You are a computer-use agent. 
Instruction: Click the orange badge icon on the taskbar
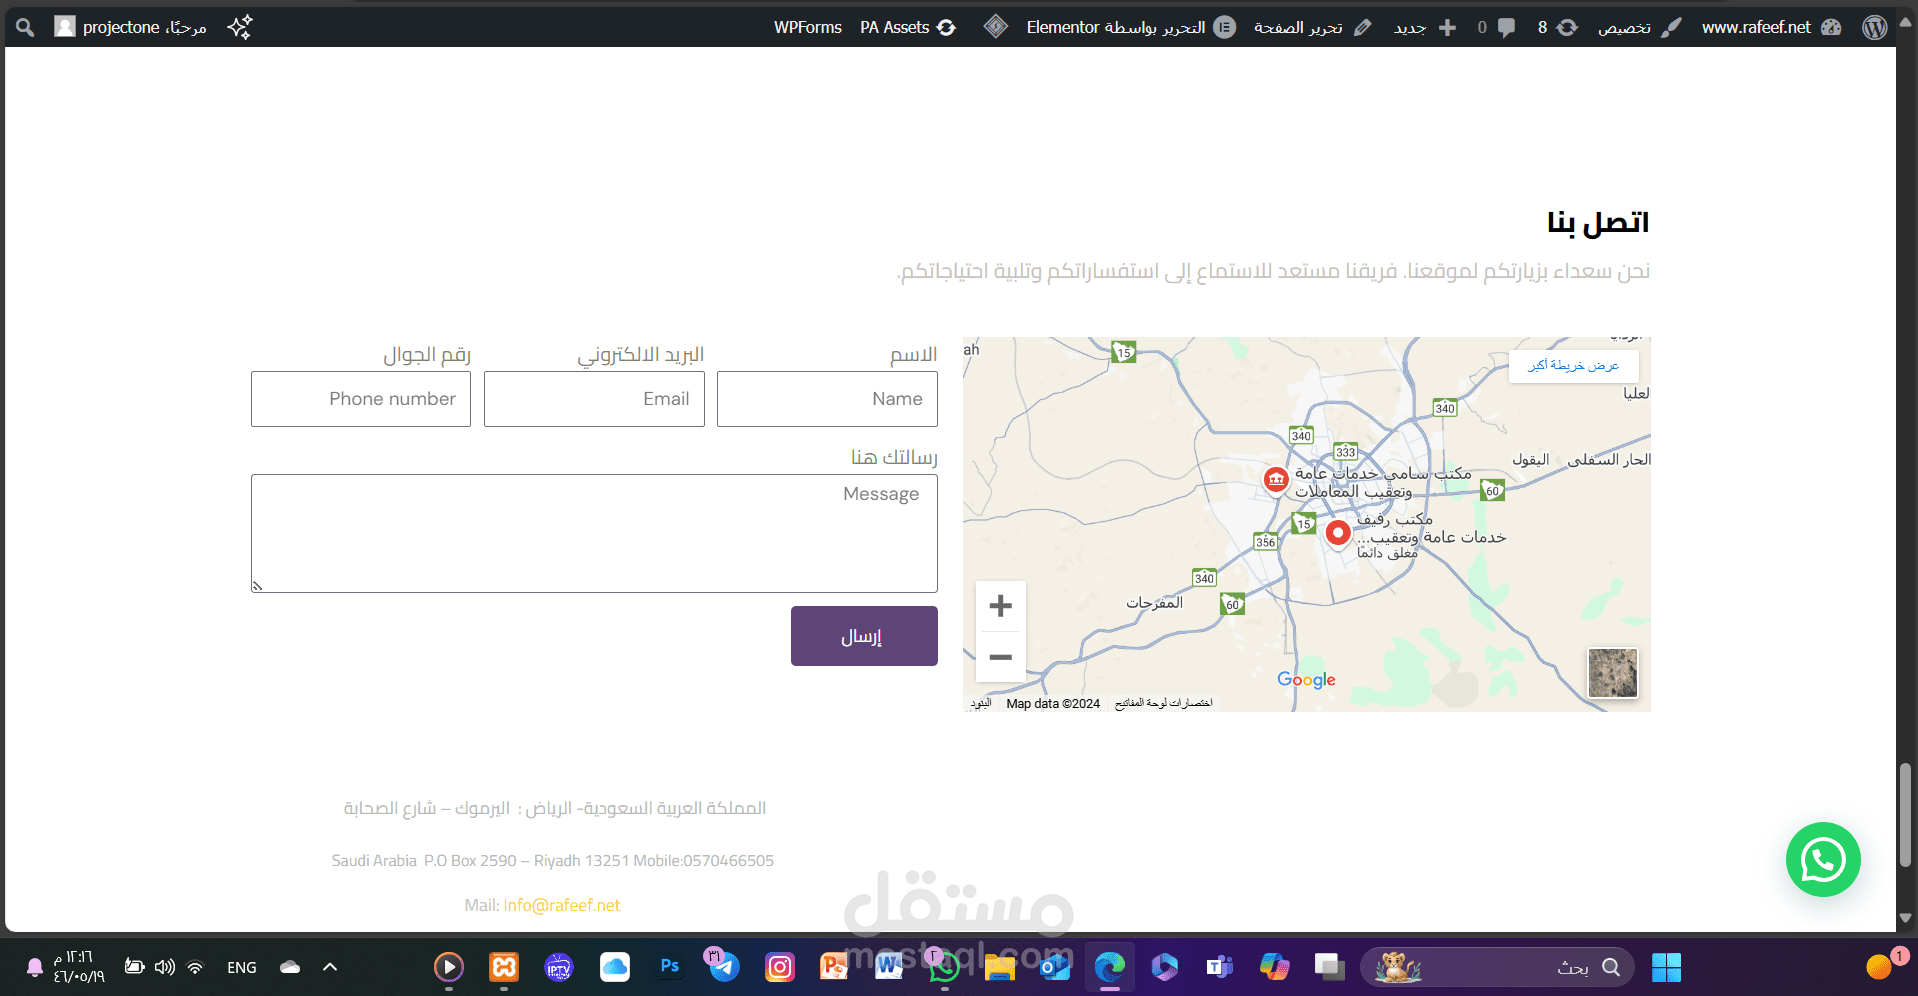1880,967
